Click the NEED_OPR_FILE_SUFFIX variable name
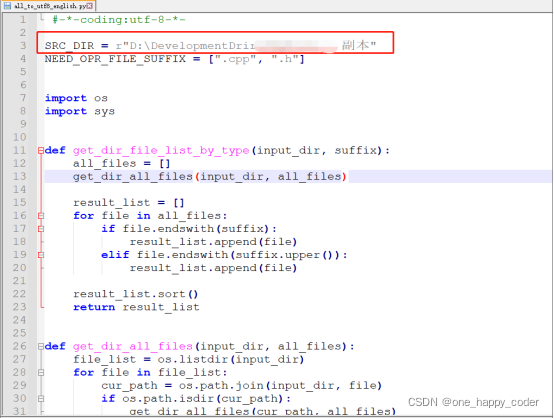 tap(115, 59)
